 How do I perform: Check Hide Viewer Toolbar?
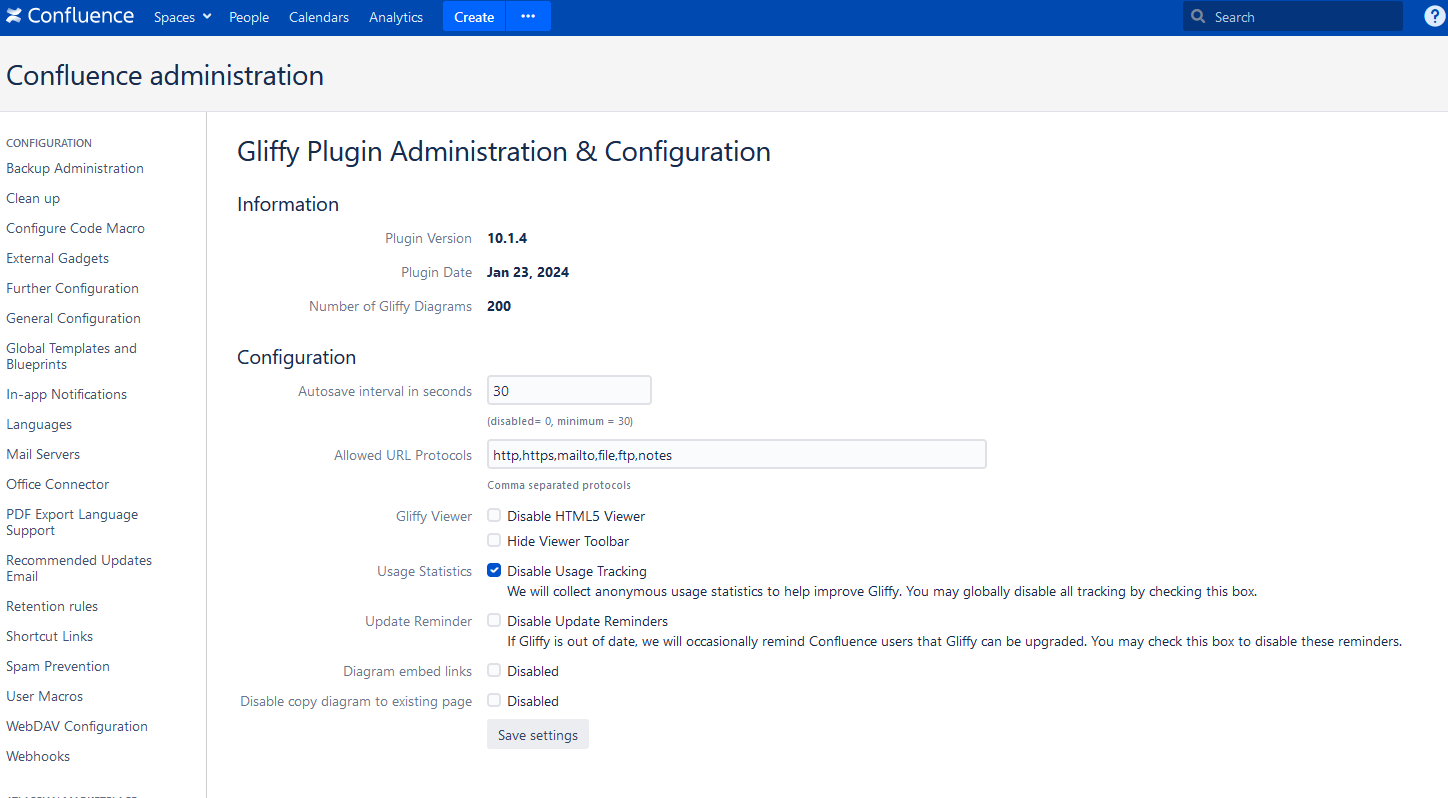(494, 541)
